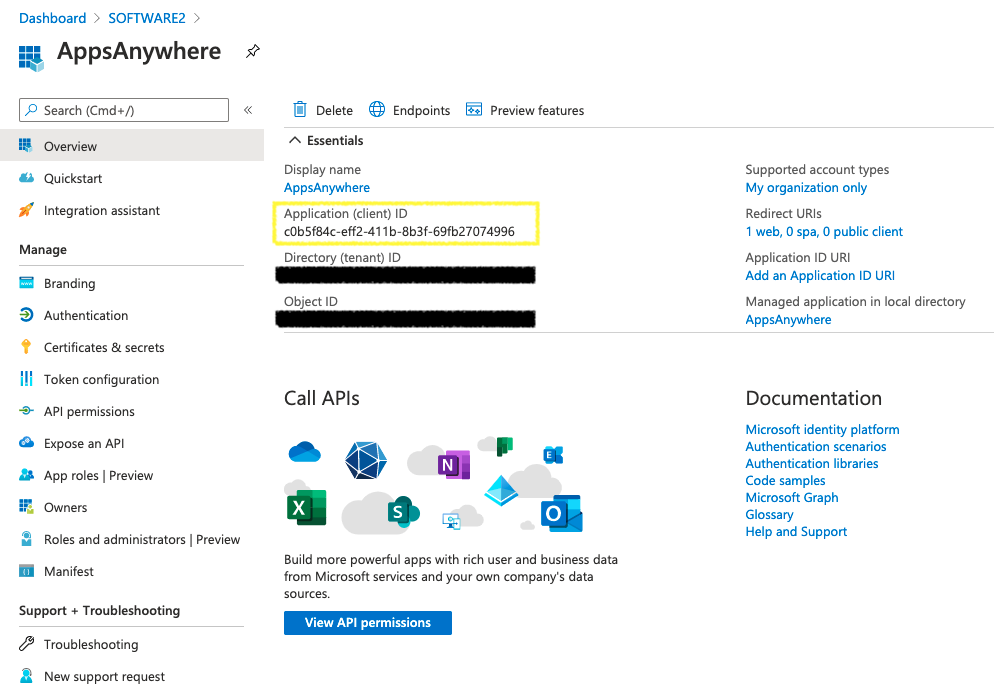Click the Delete trash icon
Screen dimensions: 994x695
pos(300,110)
